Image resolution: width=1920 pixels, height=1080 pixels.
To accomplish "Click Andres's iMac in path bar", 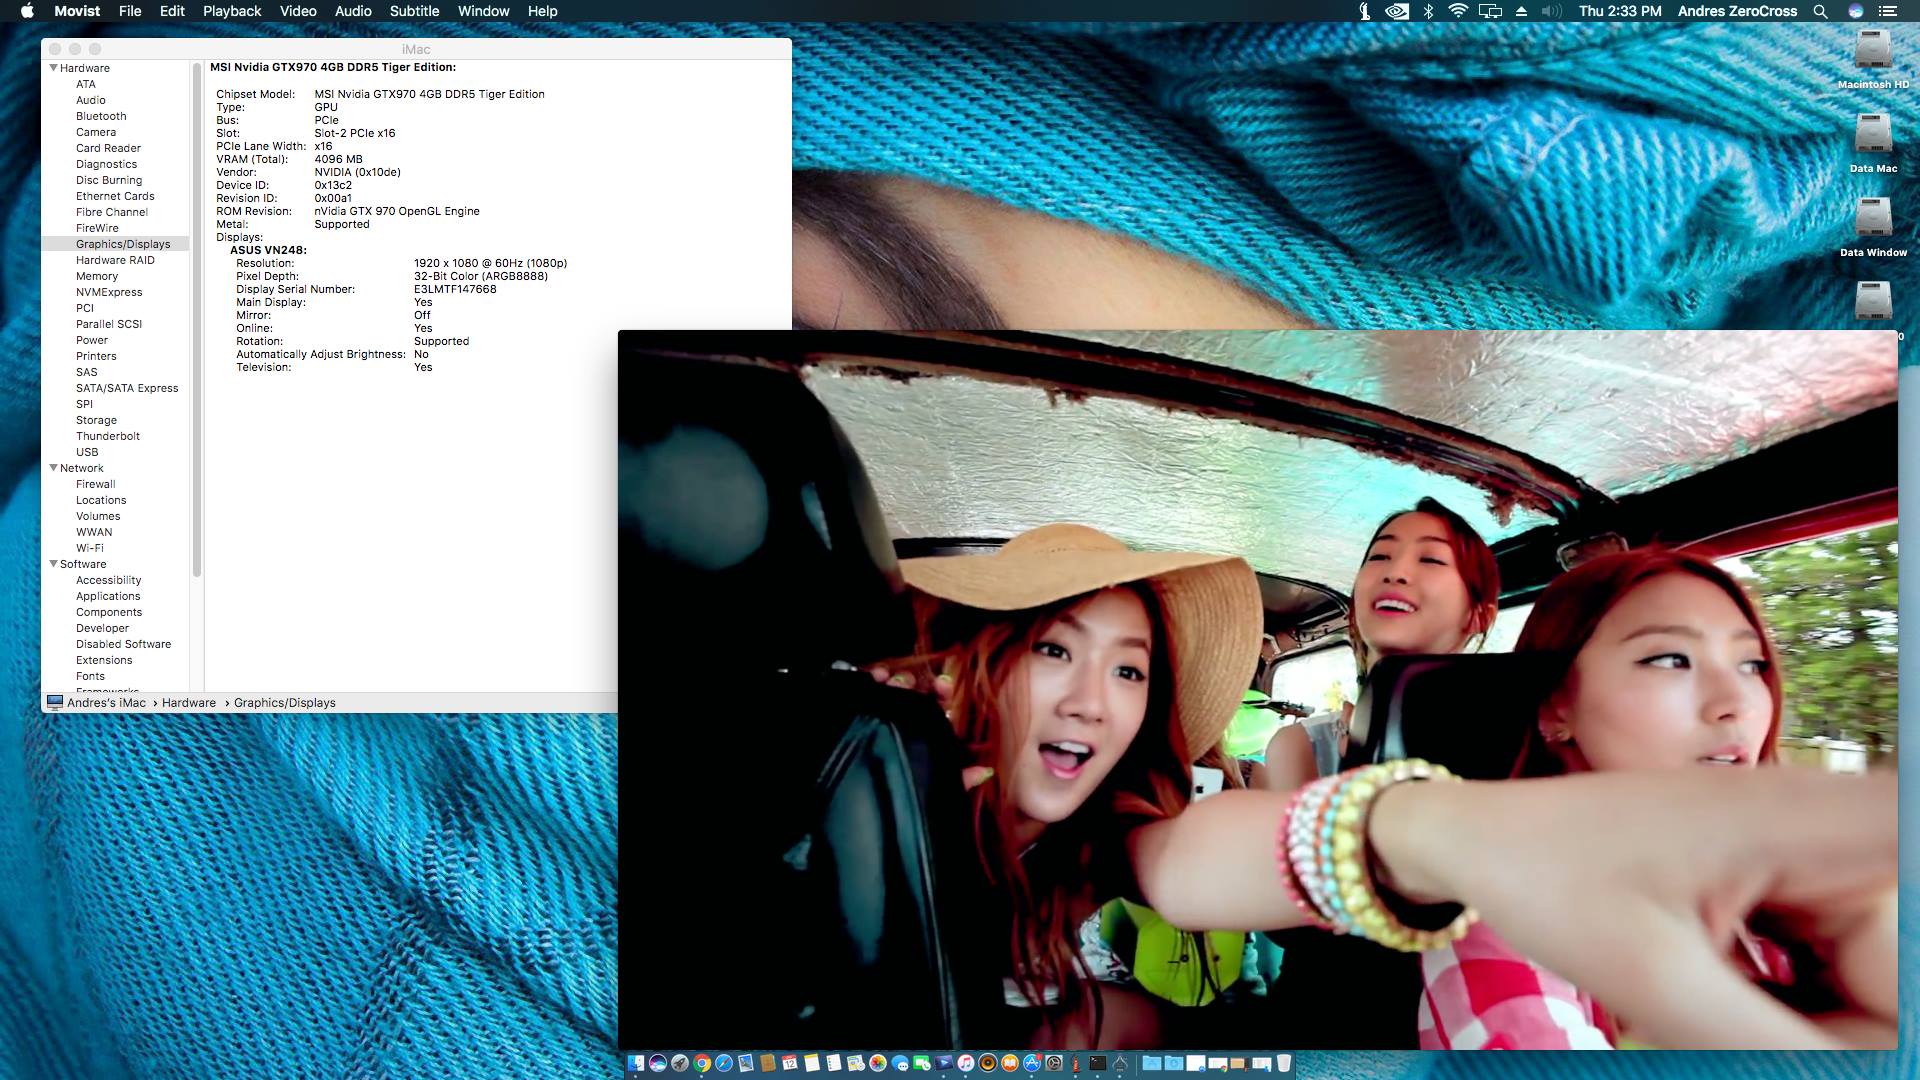I will pos(106,703).
